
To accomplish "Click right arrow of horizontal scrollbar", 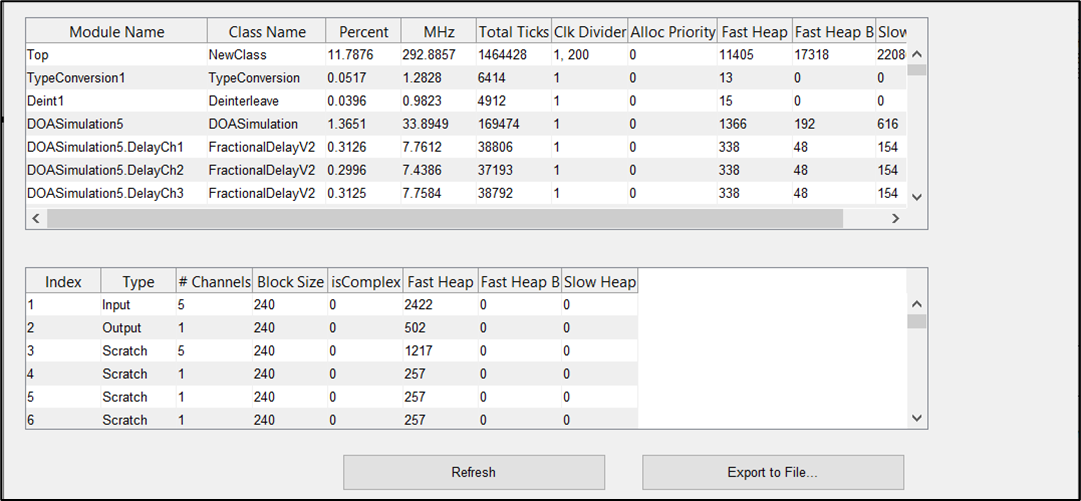I will coord(897,218).
